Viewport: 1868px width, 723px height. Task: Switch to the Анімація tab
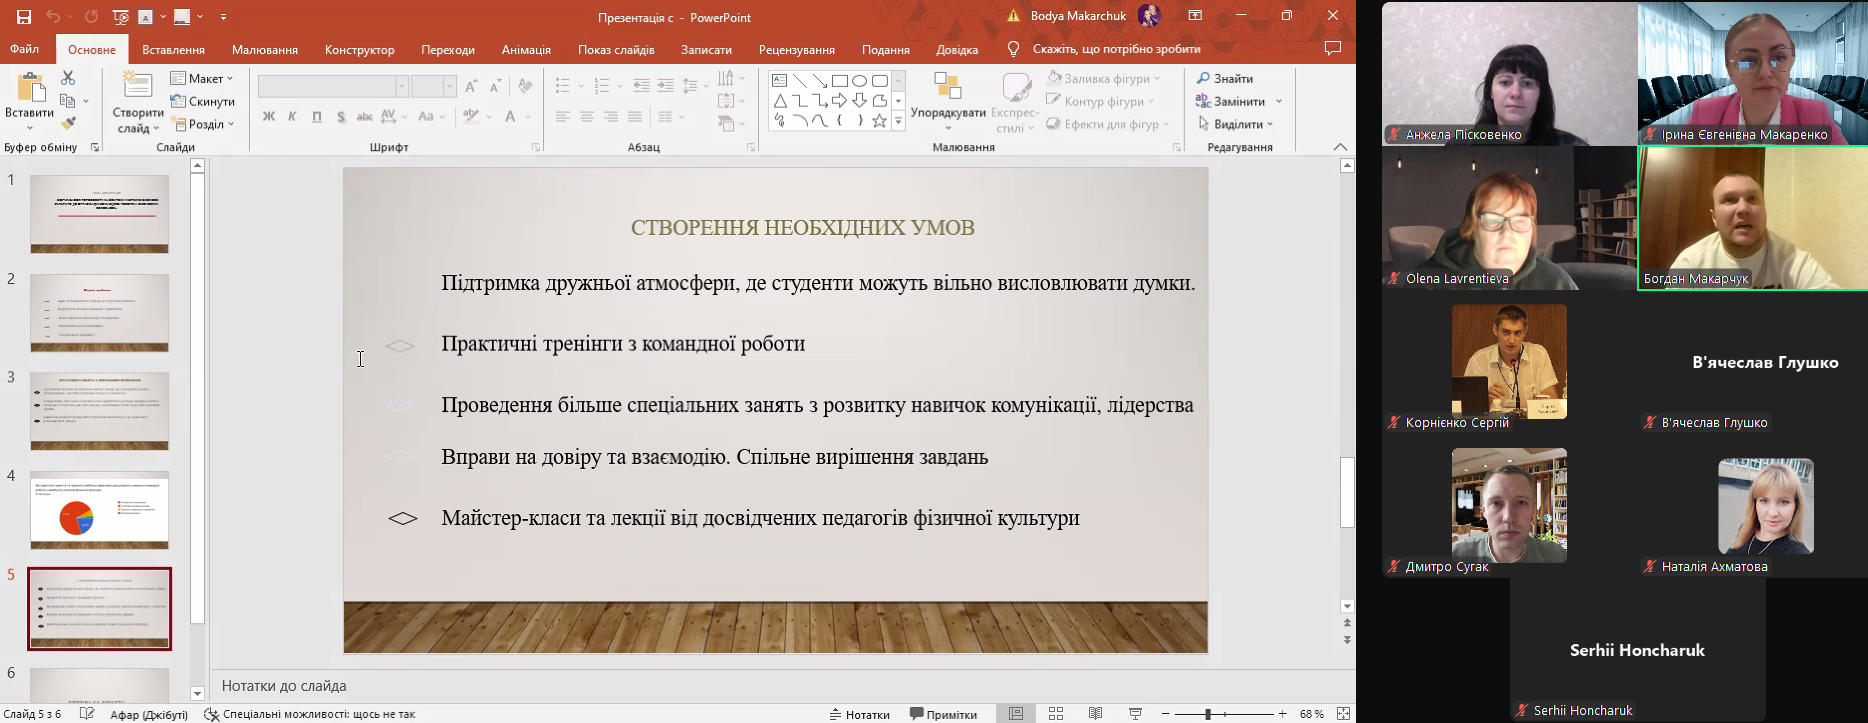(x=526, y=49)
